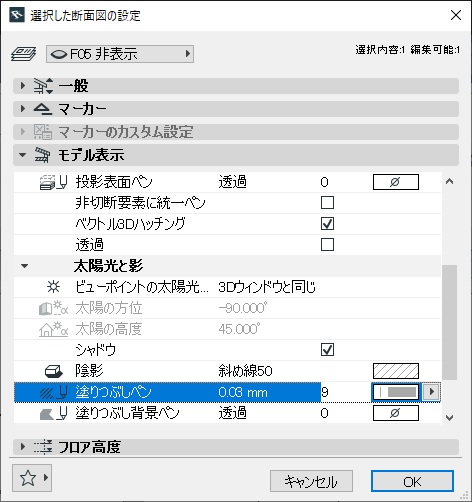
Task: Click the layer stack icon
Action: 23,54
